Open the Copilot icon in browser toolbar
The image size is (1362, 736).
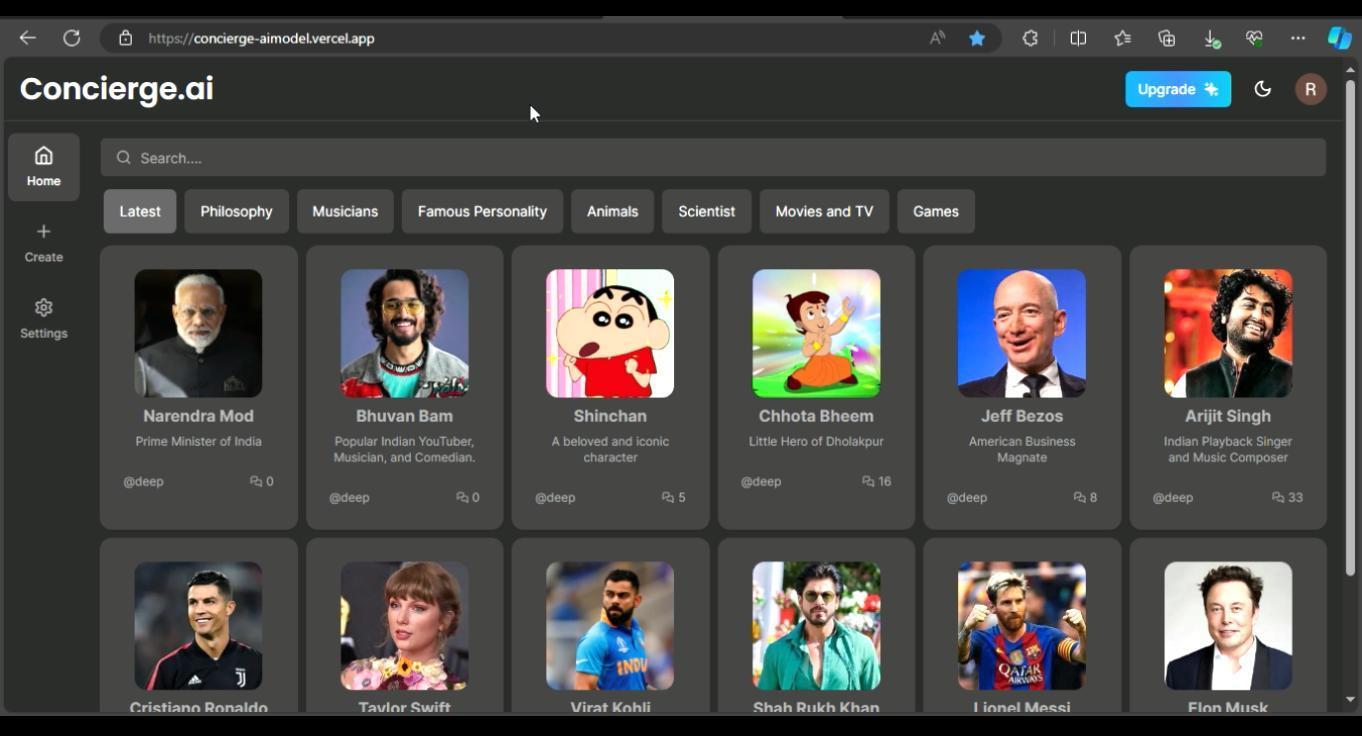1339,38
